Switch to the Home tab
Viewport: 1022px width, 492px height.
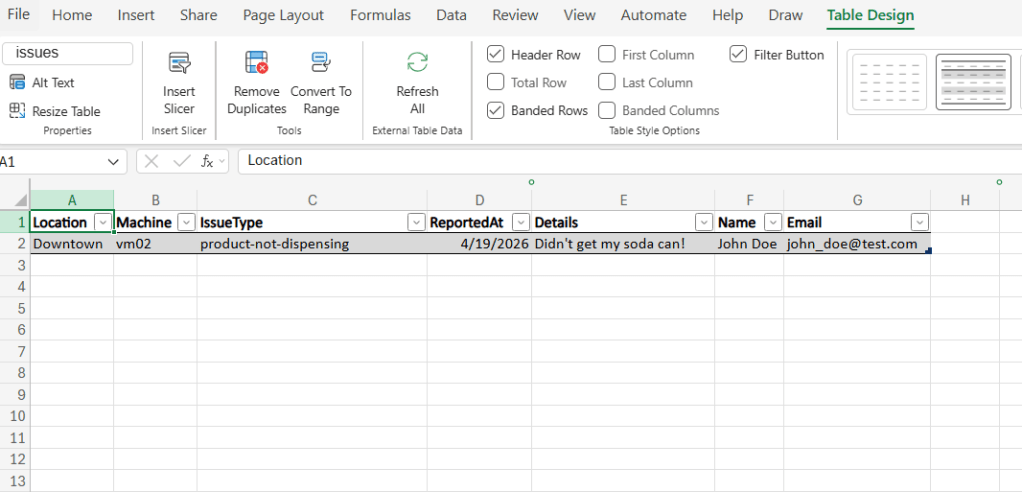[x=72, y=15]
